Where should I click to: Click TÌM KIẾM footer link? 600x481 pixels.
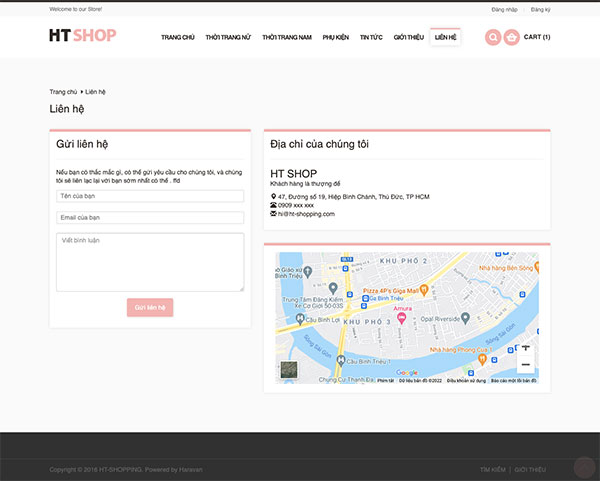493,470
